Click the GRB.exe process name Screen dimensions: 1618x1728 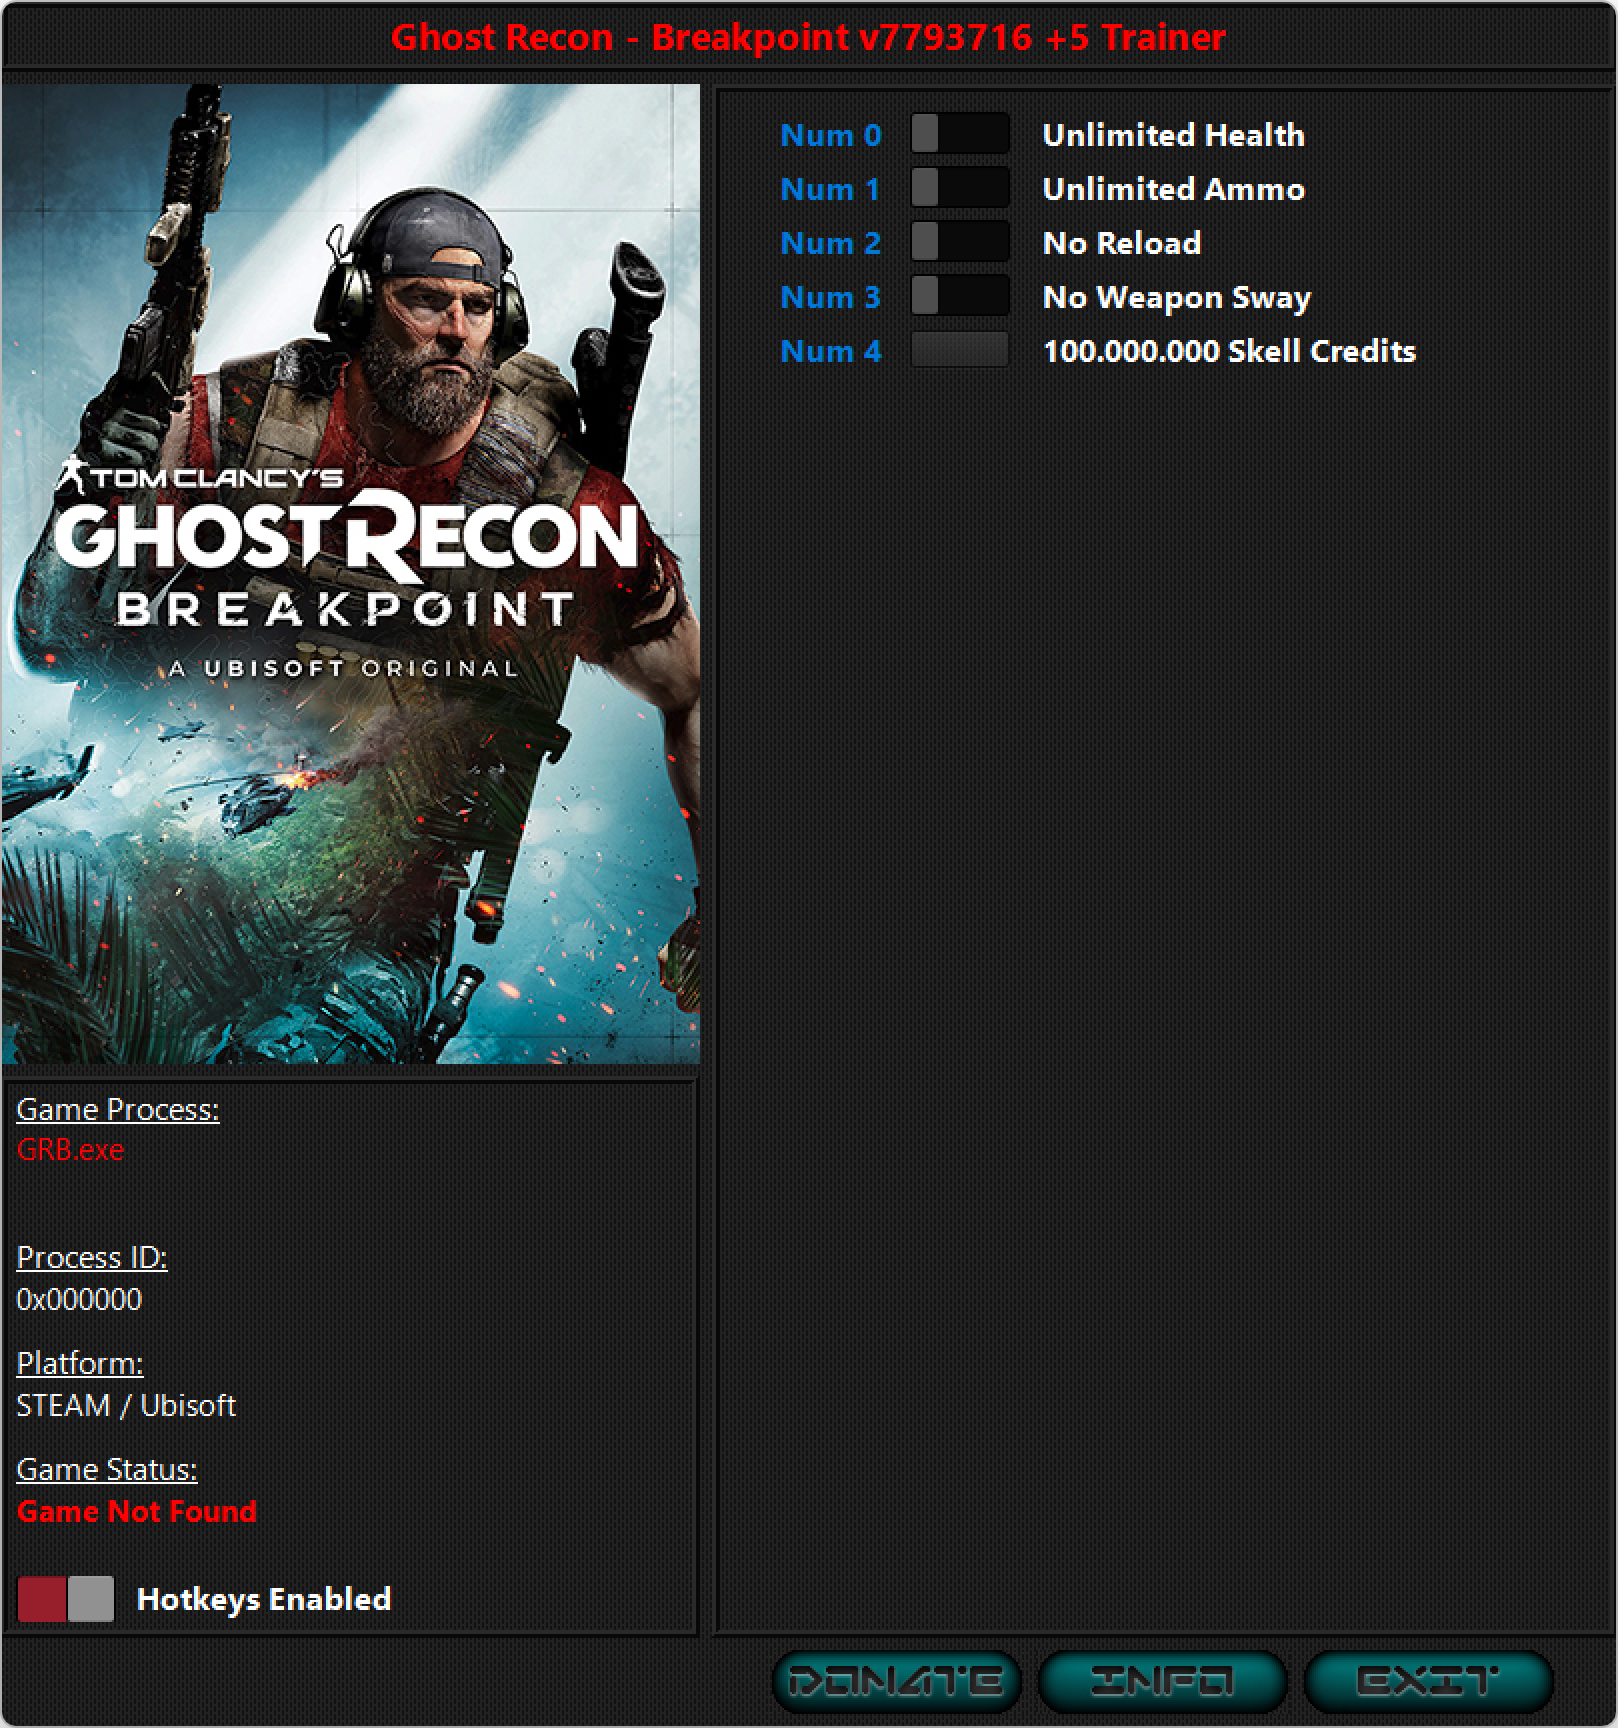[x=70, y=1150]
